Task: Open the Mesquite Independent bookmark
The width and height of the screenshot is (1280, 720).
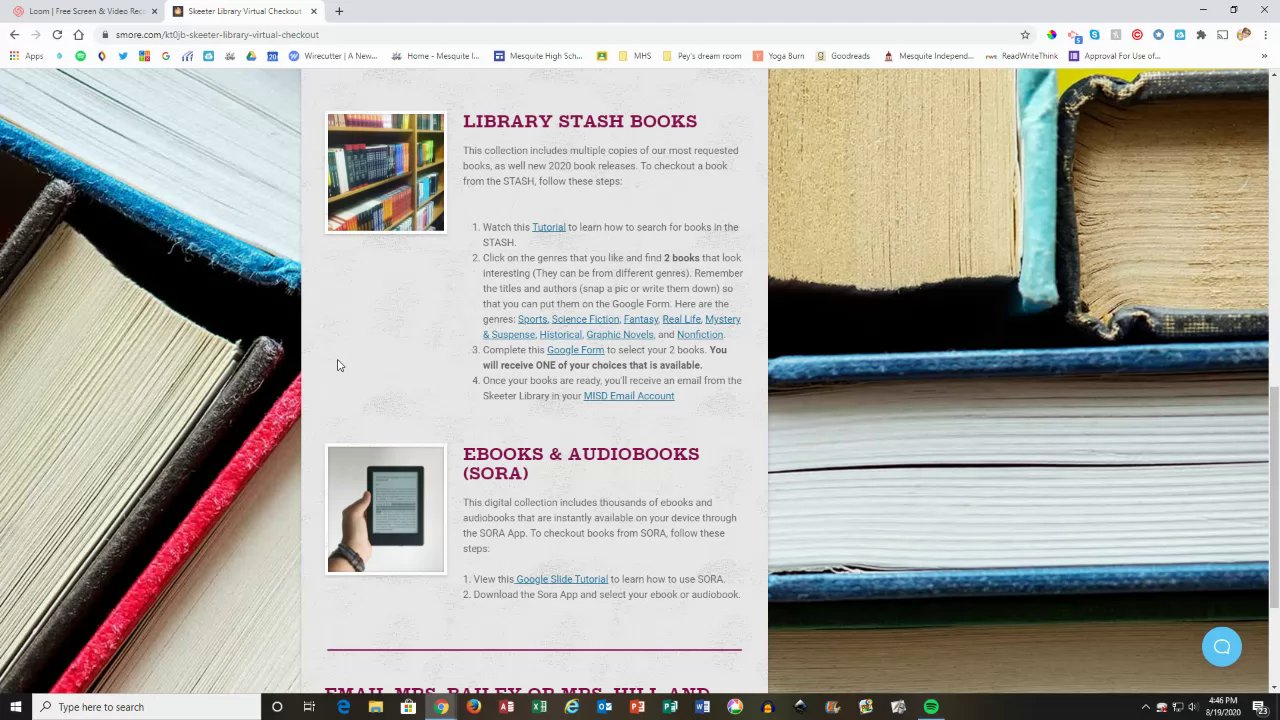Action: pyautogui.click(x=928, y=56)
